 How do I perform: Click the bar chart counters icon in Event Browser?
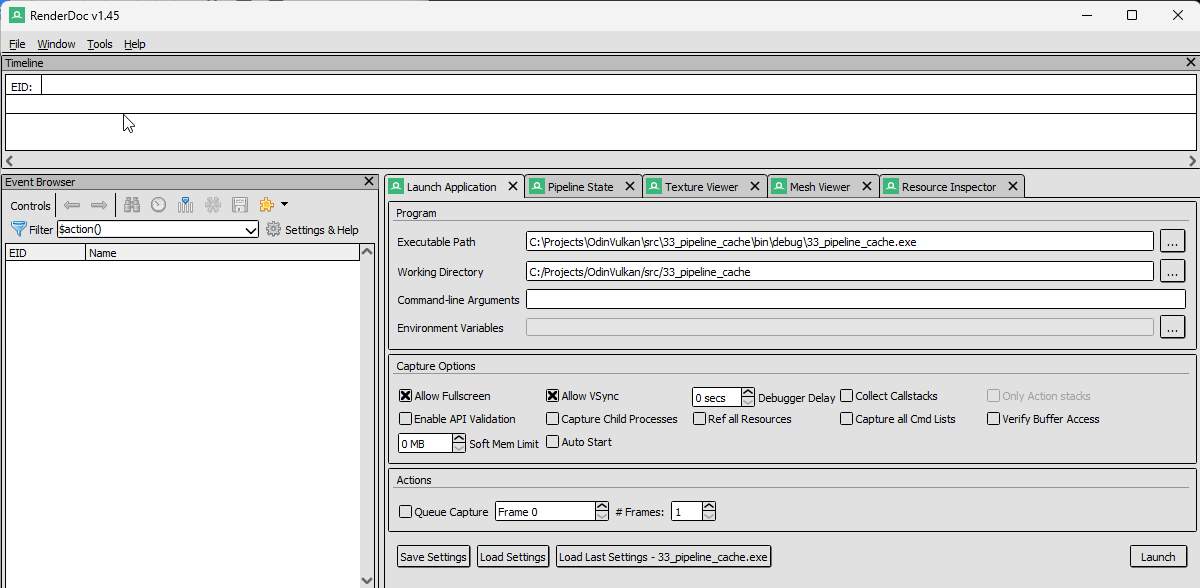tap(185, 205)
